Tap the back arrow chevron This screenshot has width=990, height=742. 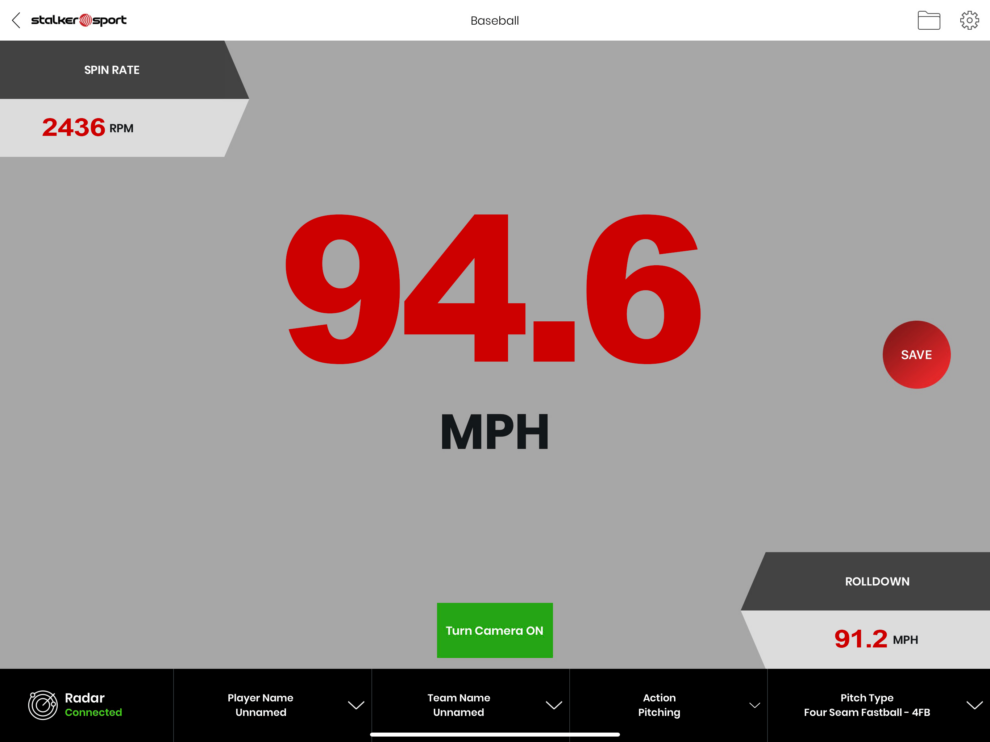point(16,20)
